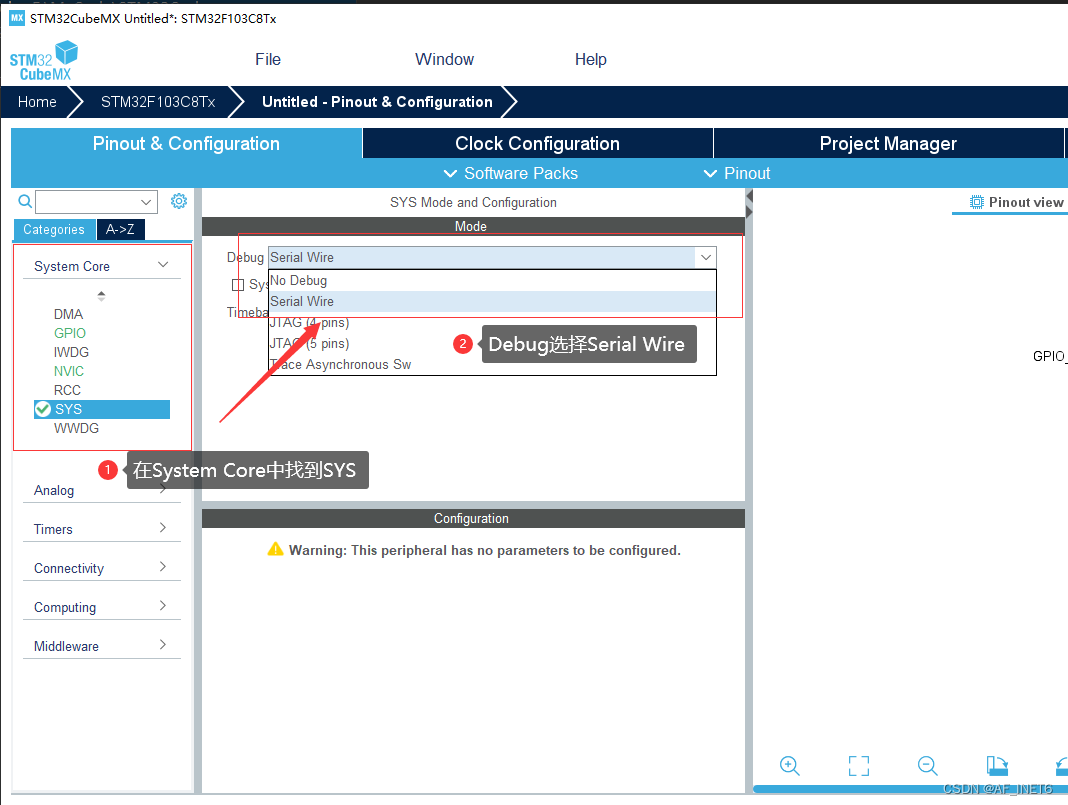This screenshot has height=805, width=1068.
Task: Switch to A->Z tab
Action: pos(120,230)
